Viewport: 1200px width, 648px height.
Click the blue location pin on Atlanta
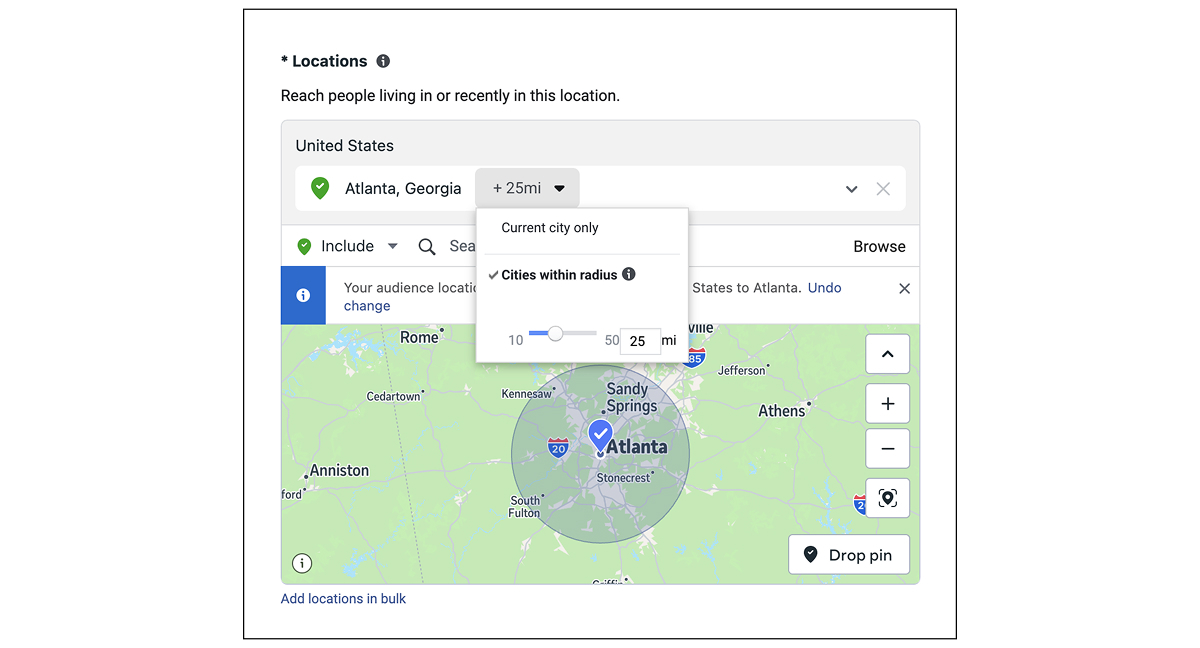pyautogui.click(x=600, y=435)
